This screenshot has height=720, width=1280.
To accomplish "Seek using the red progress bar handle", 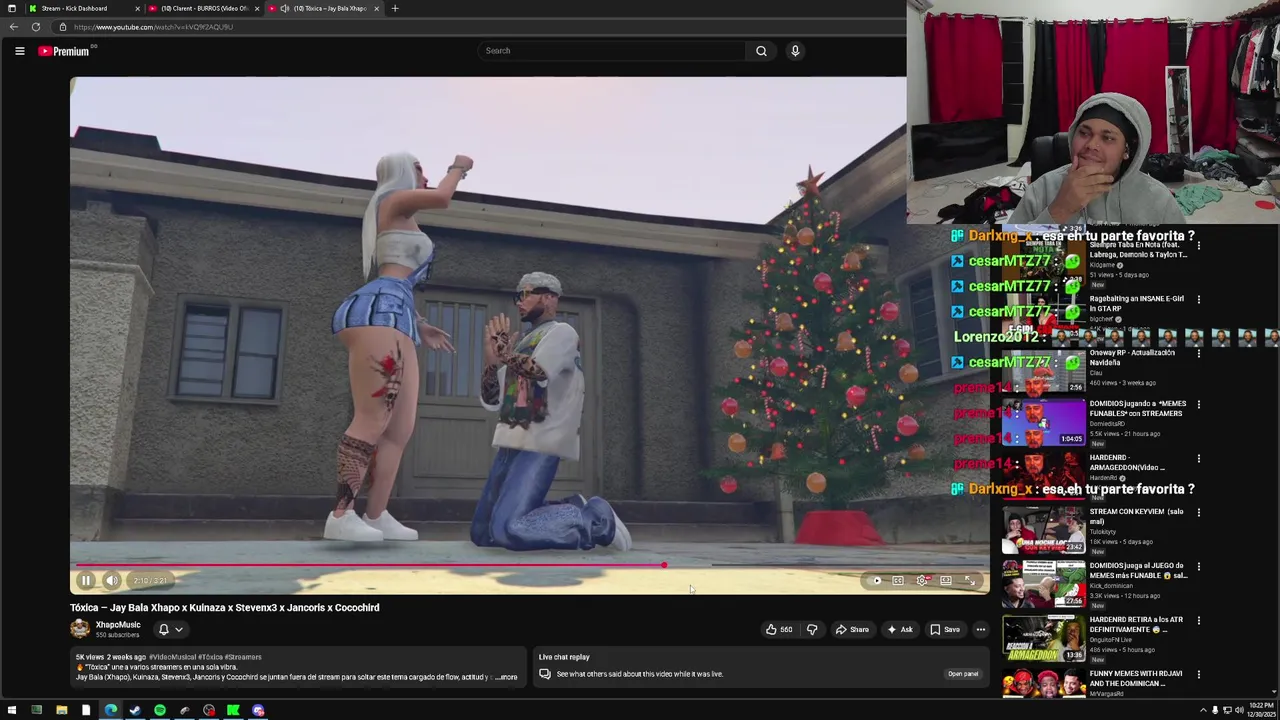I will tap(664, 565).
